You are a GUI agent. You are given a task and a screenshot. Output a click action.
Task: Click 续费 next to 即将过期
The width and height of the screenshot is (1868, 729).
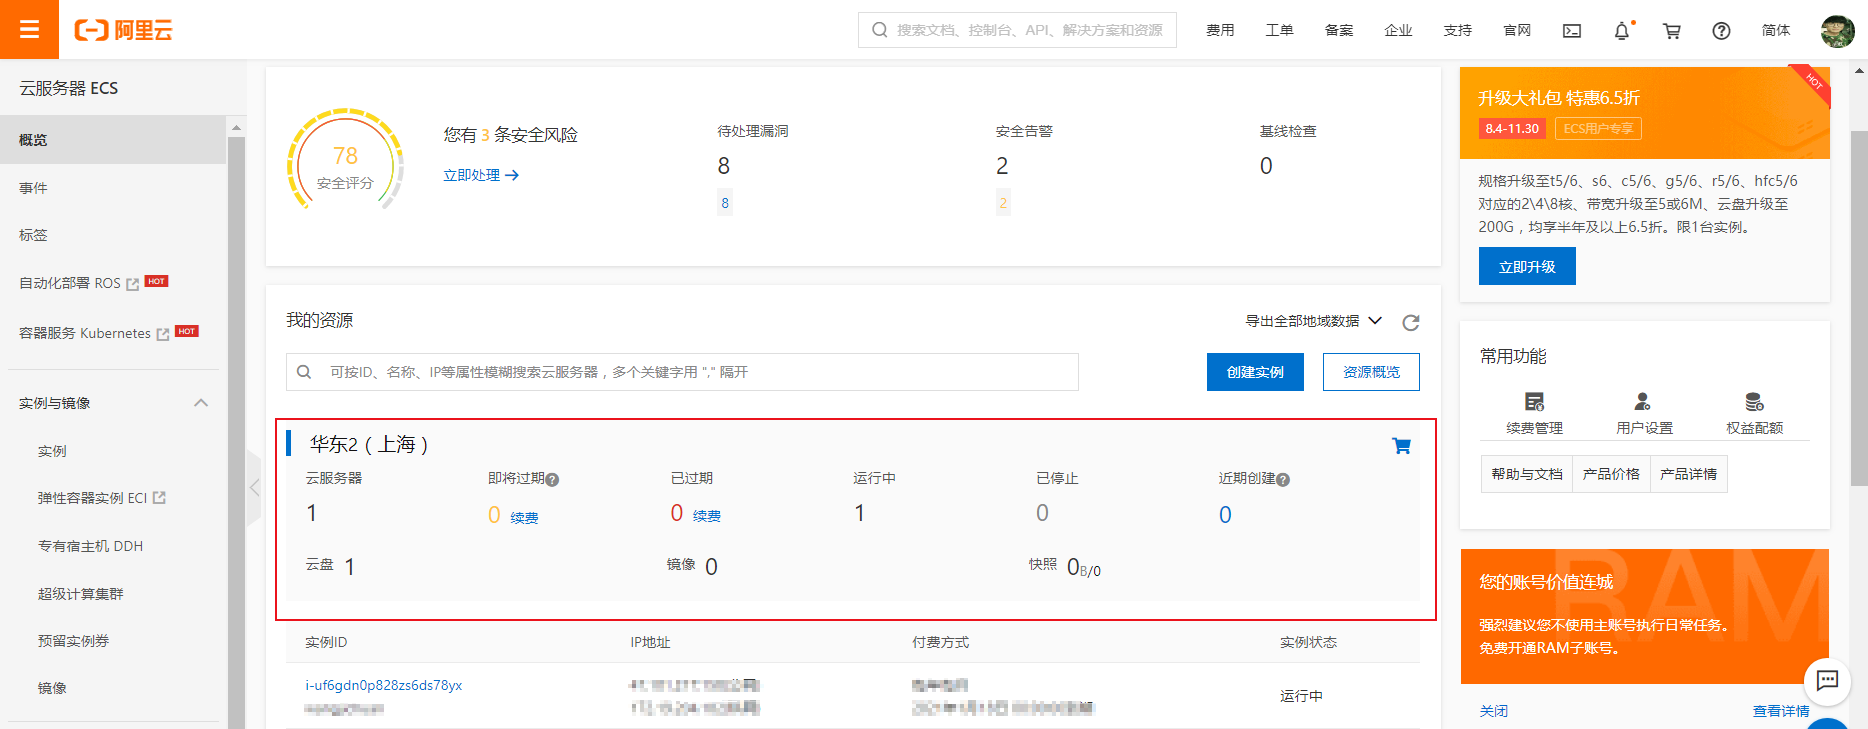point(525,518)
